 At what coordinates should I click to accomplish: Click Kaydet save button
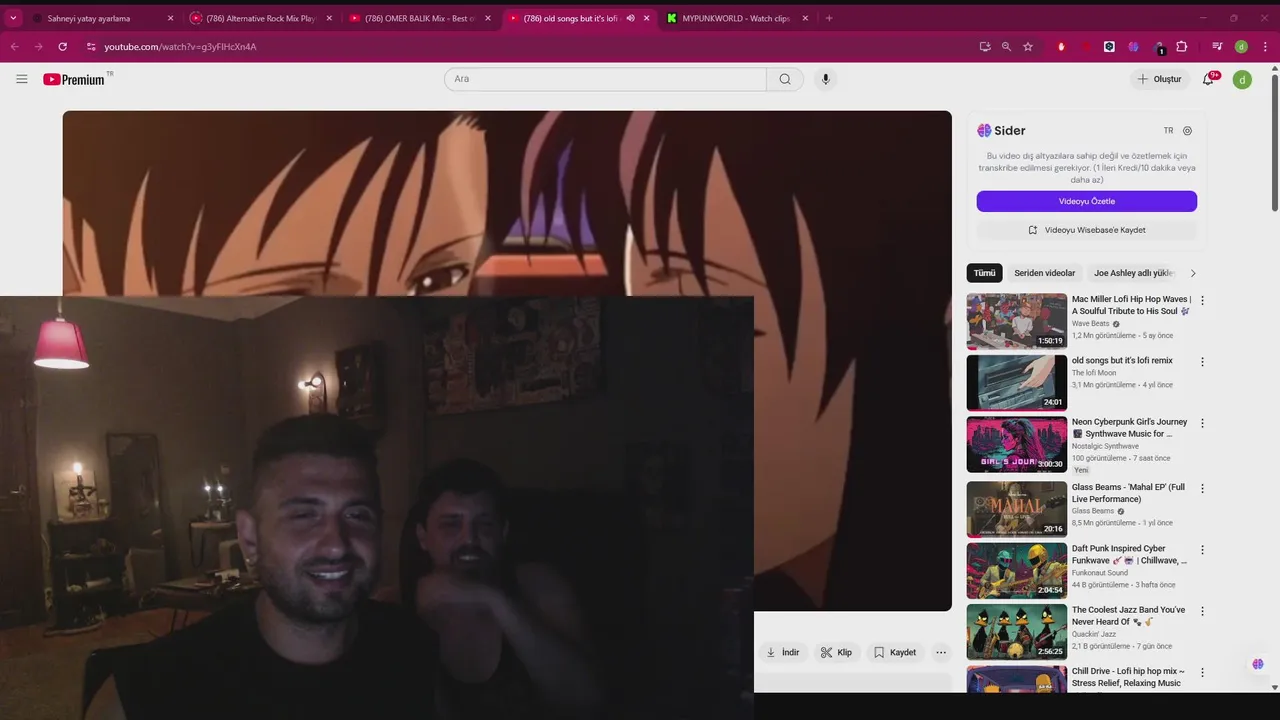[x=895, y=652]
